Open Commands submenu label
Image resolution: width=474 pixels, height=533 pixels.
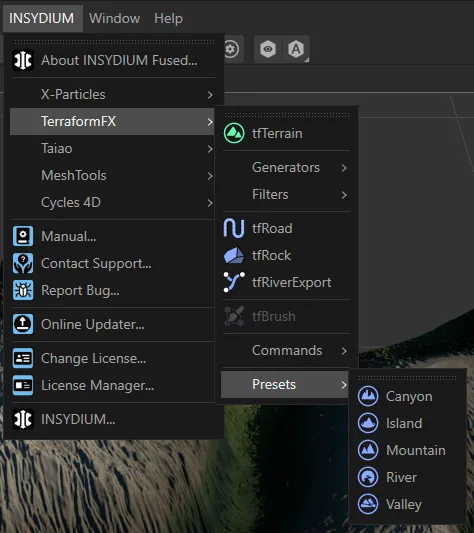click(x=287, y=350)
